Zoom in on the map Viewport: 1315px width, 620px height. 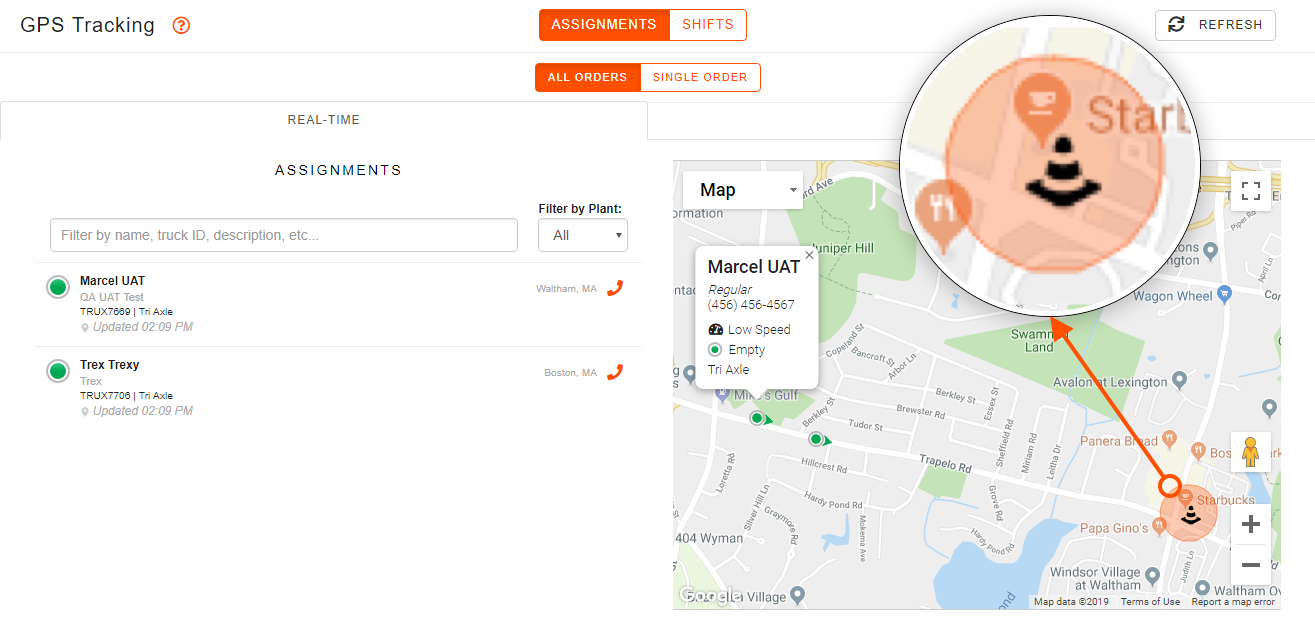(x=1250, y=524)
